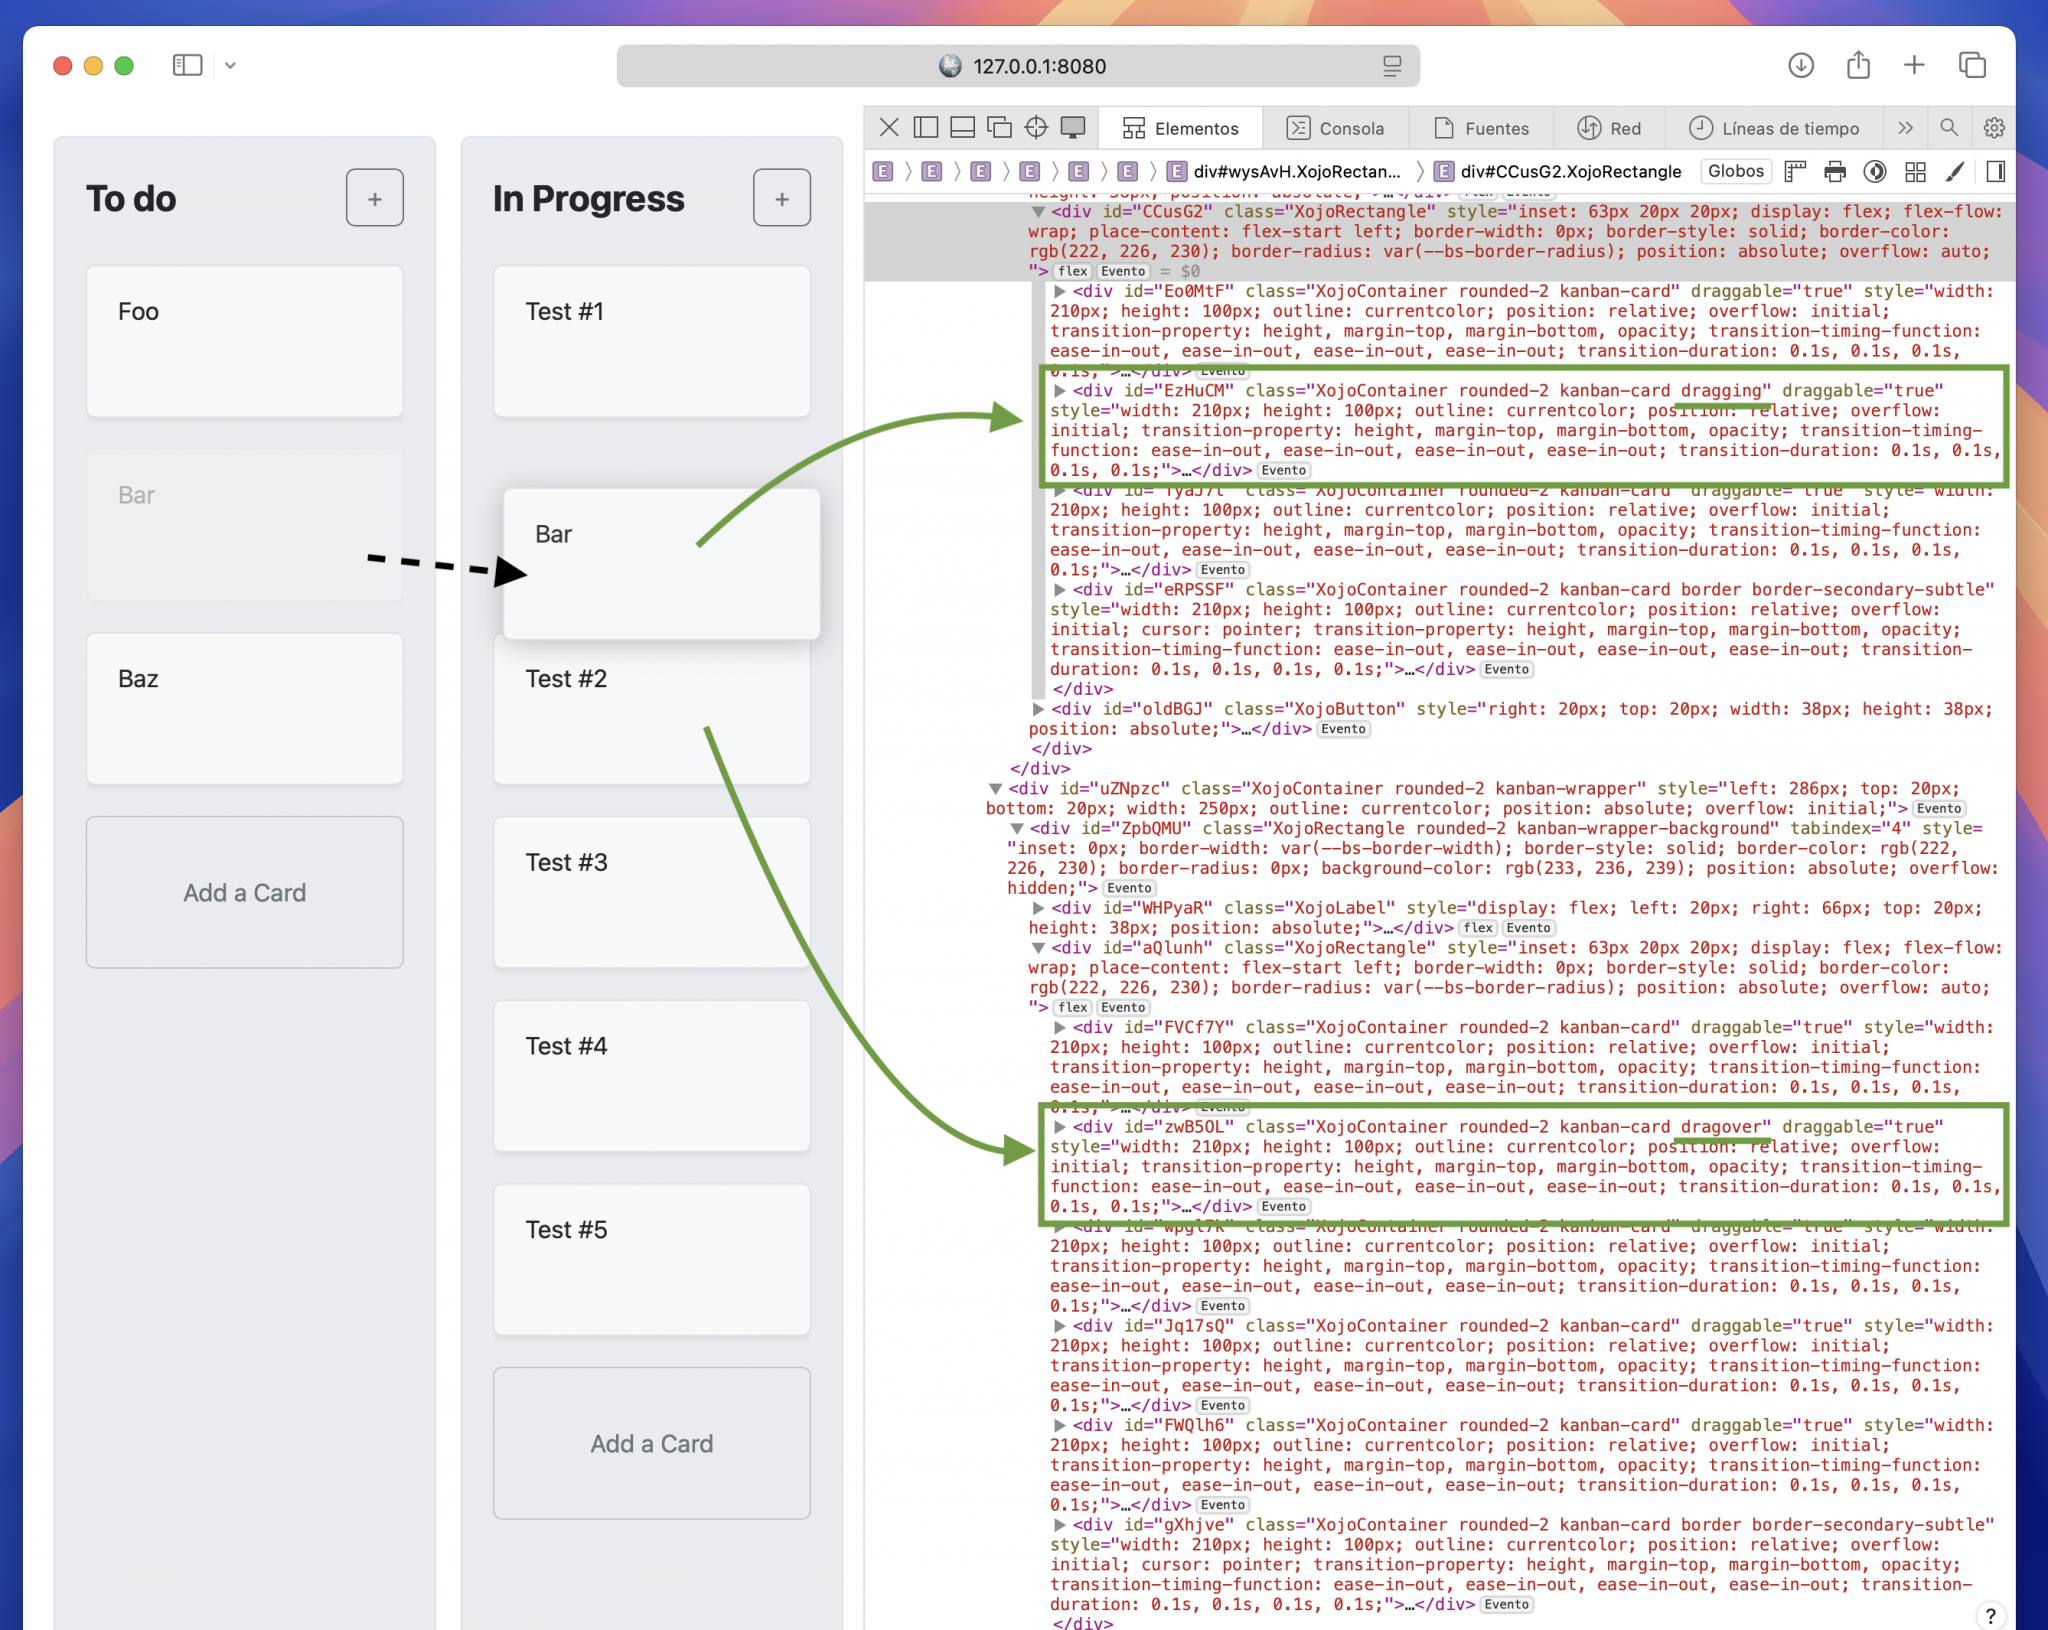Toggle flex badge on WHPyaR label

pyautogui.click(x=1478, y=928)
